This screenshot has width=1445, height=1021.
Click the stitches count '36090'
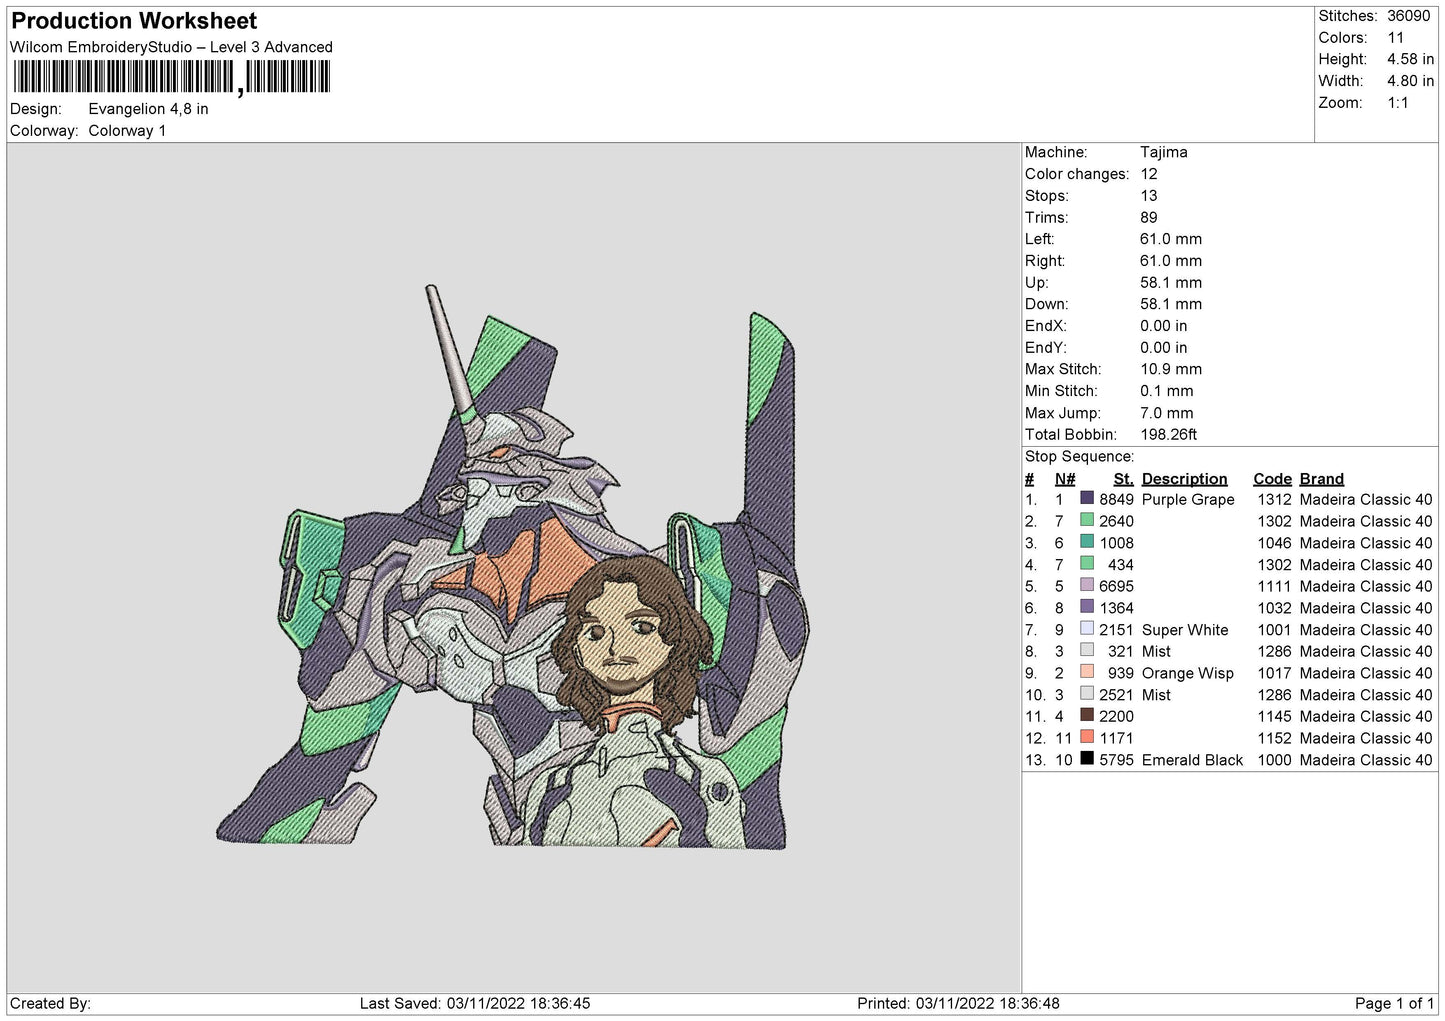pyautogui.click(x=1408, y=16)
